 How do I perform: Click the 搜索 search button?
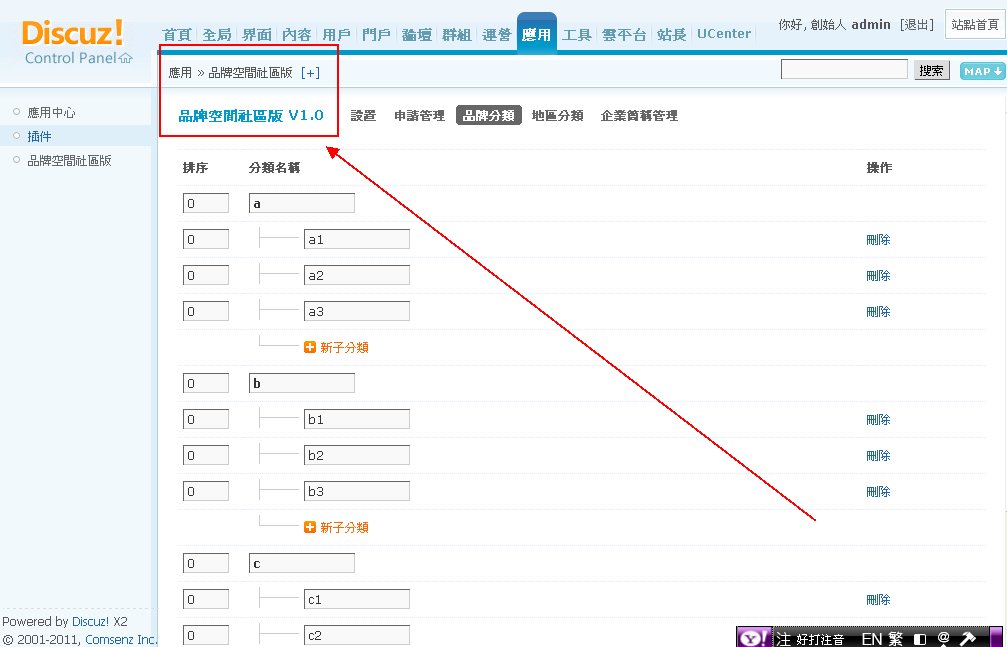click(x=931, y=71)
